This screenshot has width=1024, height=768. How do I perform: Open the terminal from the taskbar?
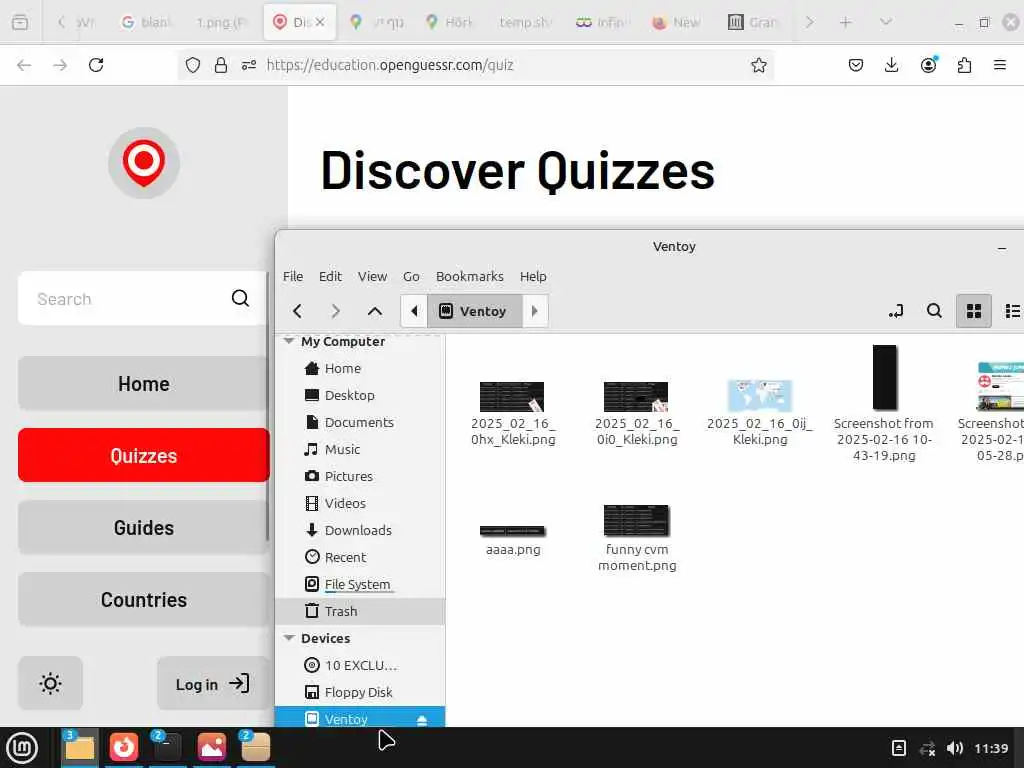click(x=167, y=746)
